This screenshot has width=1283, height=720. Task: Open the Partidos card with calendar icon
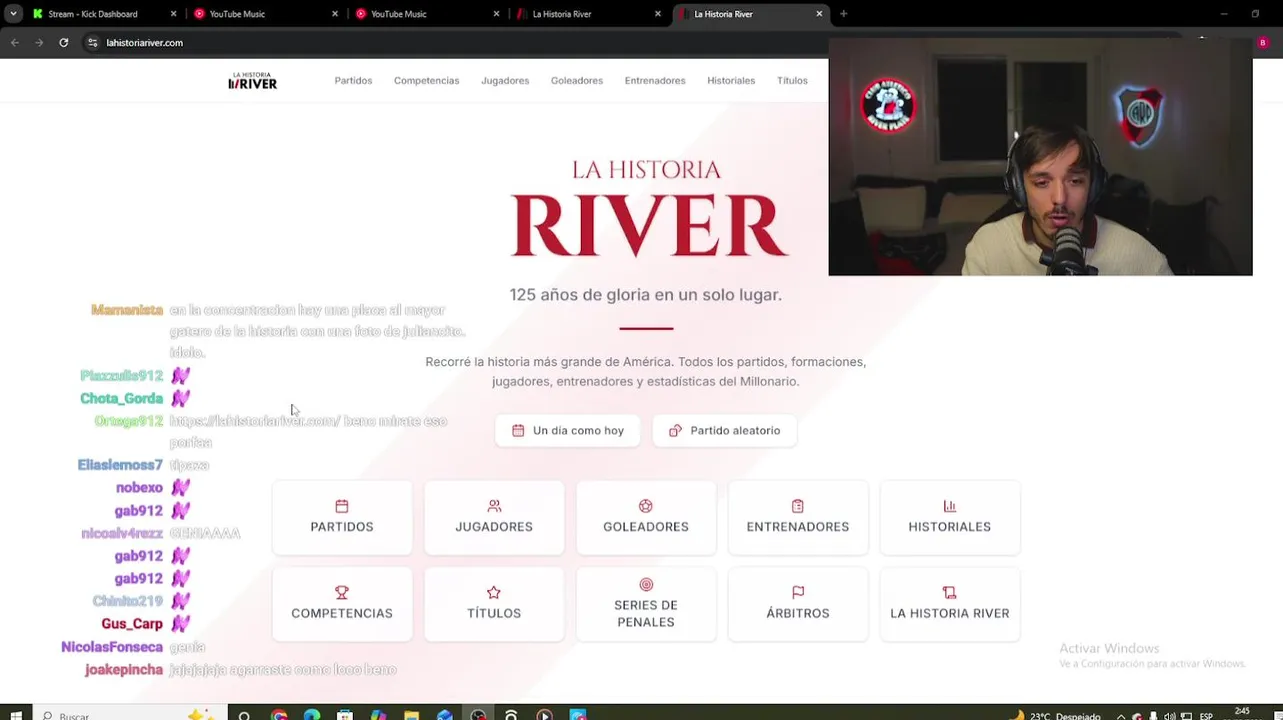coord(342,517)
